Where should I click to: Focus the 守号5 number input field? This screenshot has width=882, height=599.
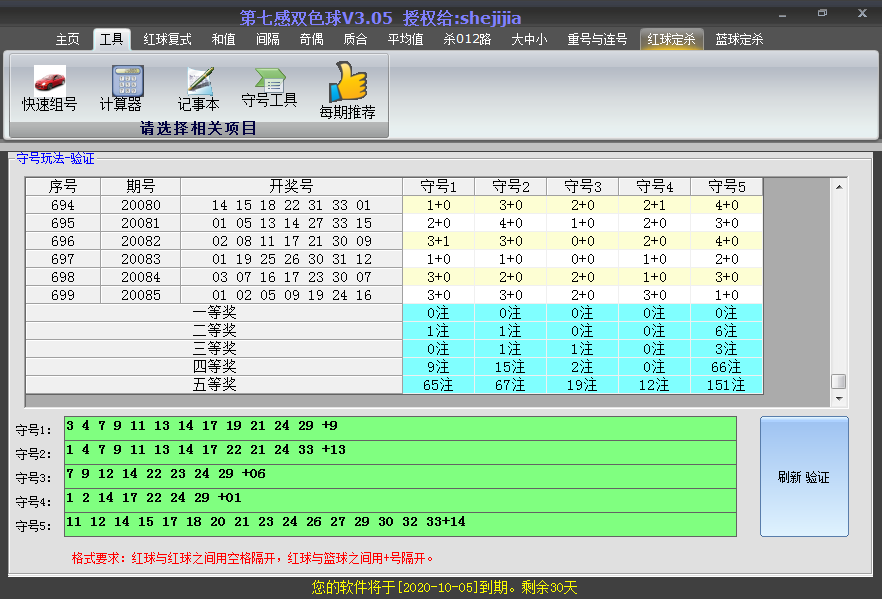(400, 523)
